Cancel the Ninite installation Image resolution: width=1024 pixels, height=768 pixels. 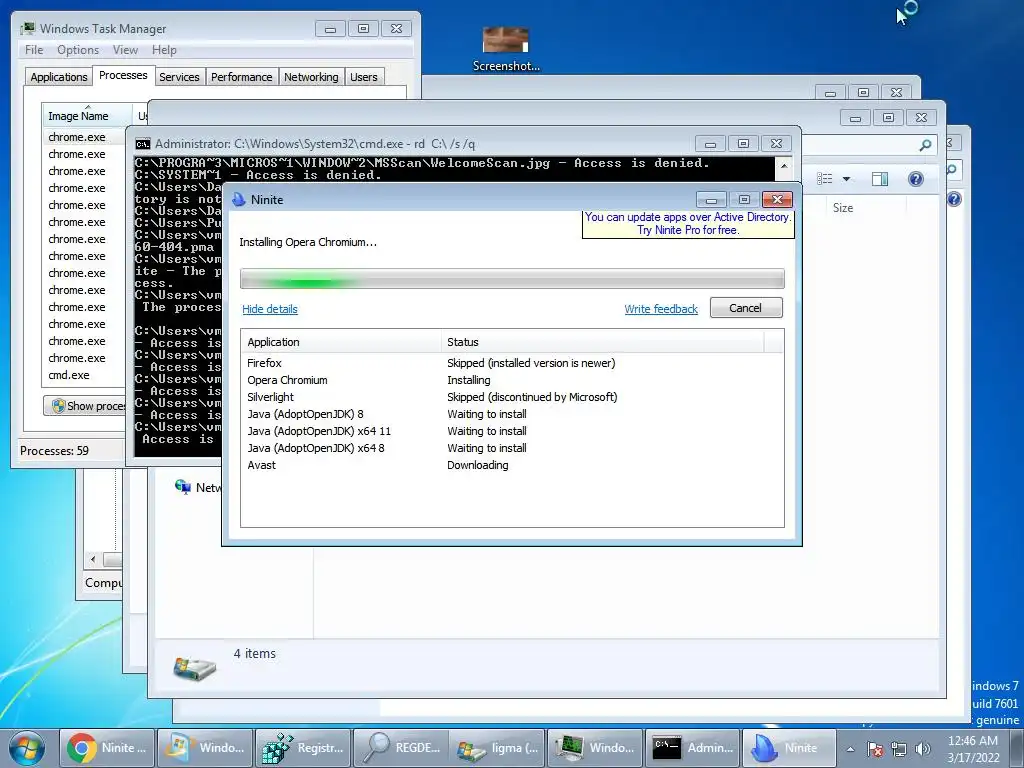(746, 308)
